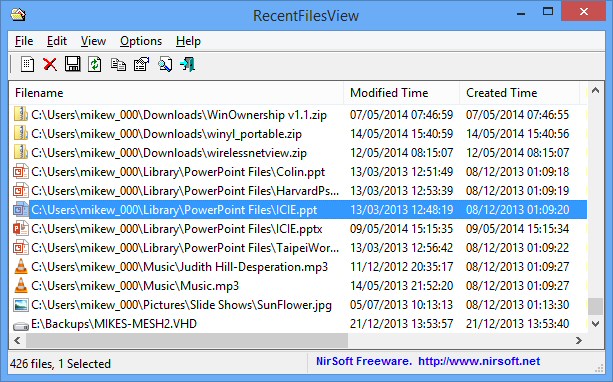The width and height of the screenshot is (613, 382).
Task: Select the winyl_portable.zip filename
Action: (x=167, y=134)
